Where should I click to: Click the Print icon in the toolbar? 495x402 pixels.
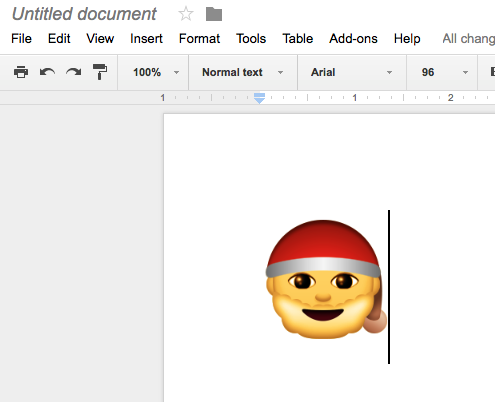[x=21, y=72]
